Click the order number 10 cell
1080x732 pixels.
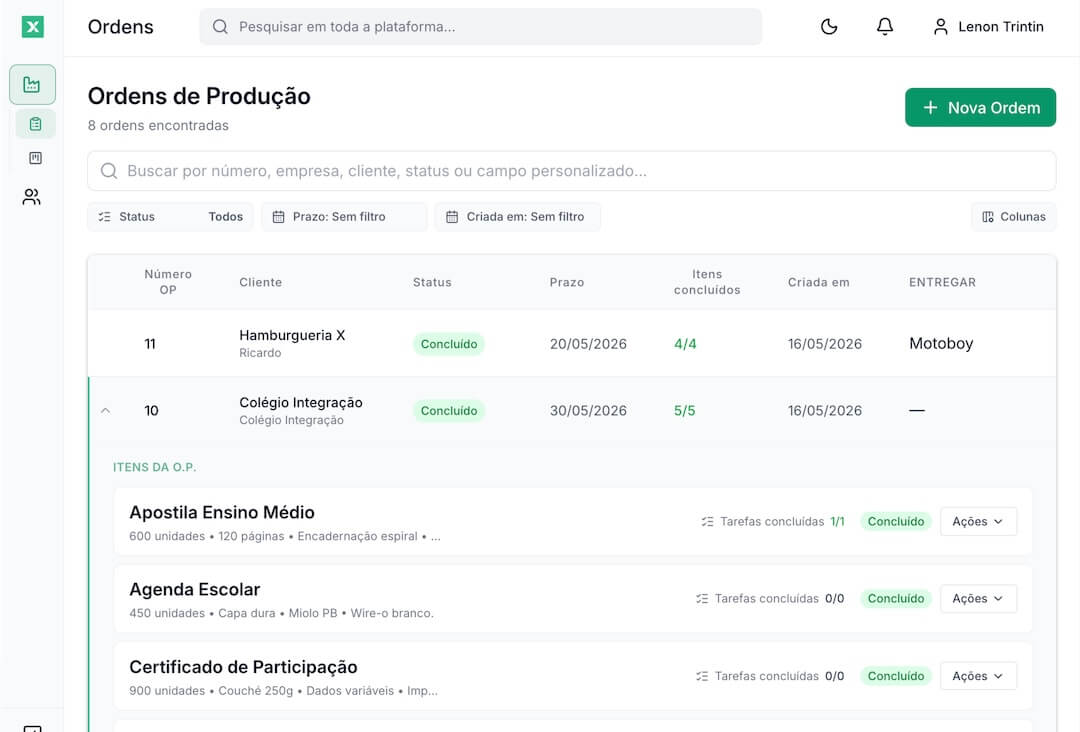[152, 411]
